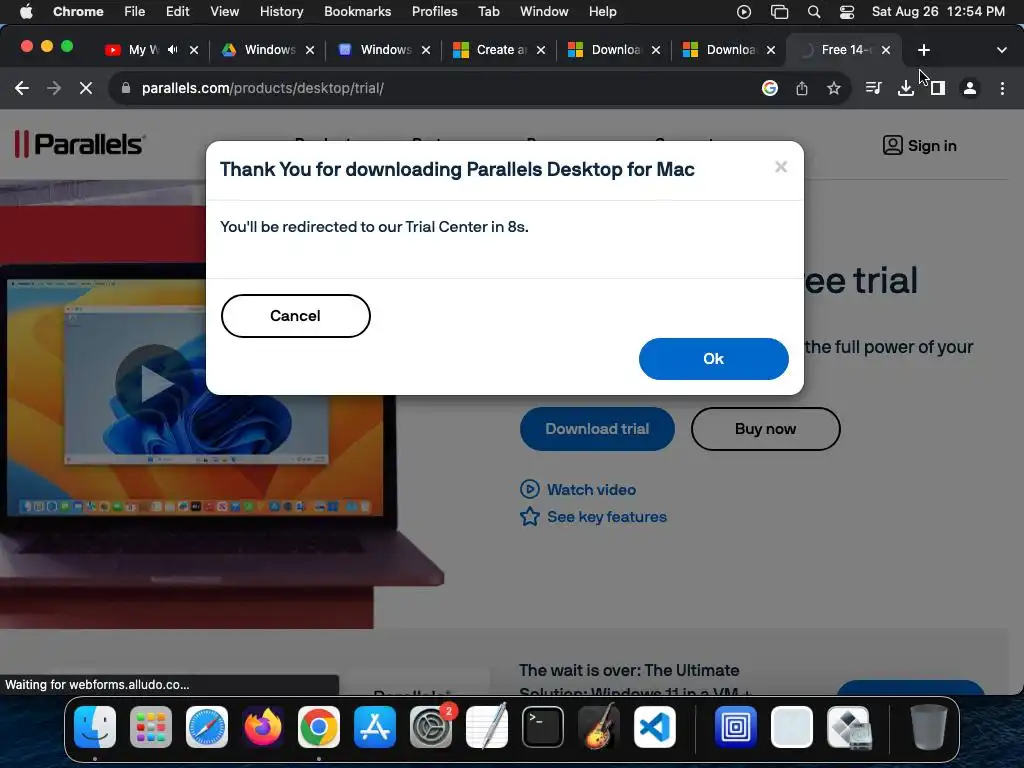This screenshot has width=1024, height=768.
Task: Close the 'Free 14-' Parallels tab
Action: (886, 50)
